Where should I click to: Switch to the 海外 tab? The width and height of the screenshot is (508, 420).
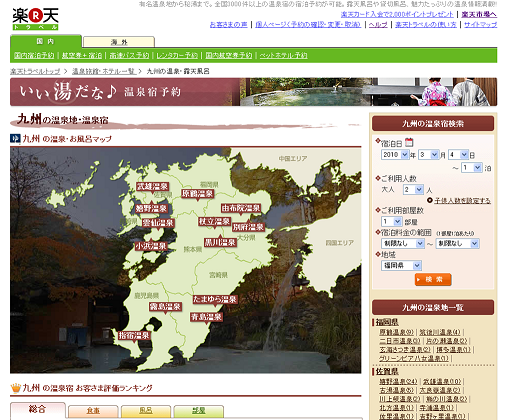pyautogui.click(x=119, y=42)
